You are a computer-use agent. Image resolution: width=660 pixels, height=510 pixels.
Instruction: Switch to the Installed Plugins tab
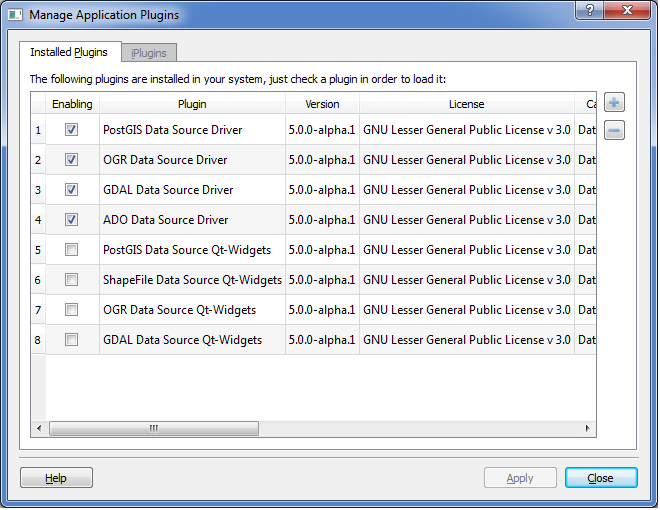pos(69,52)
